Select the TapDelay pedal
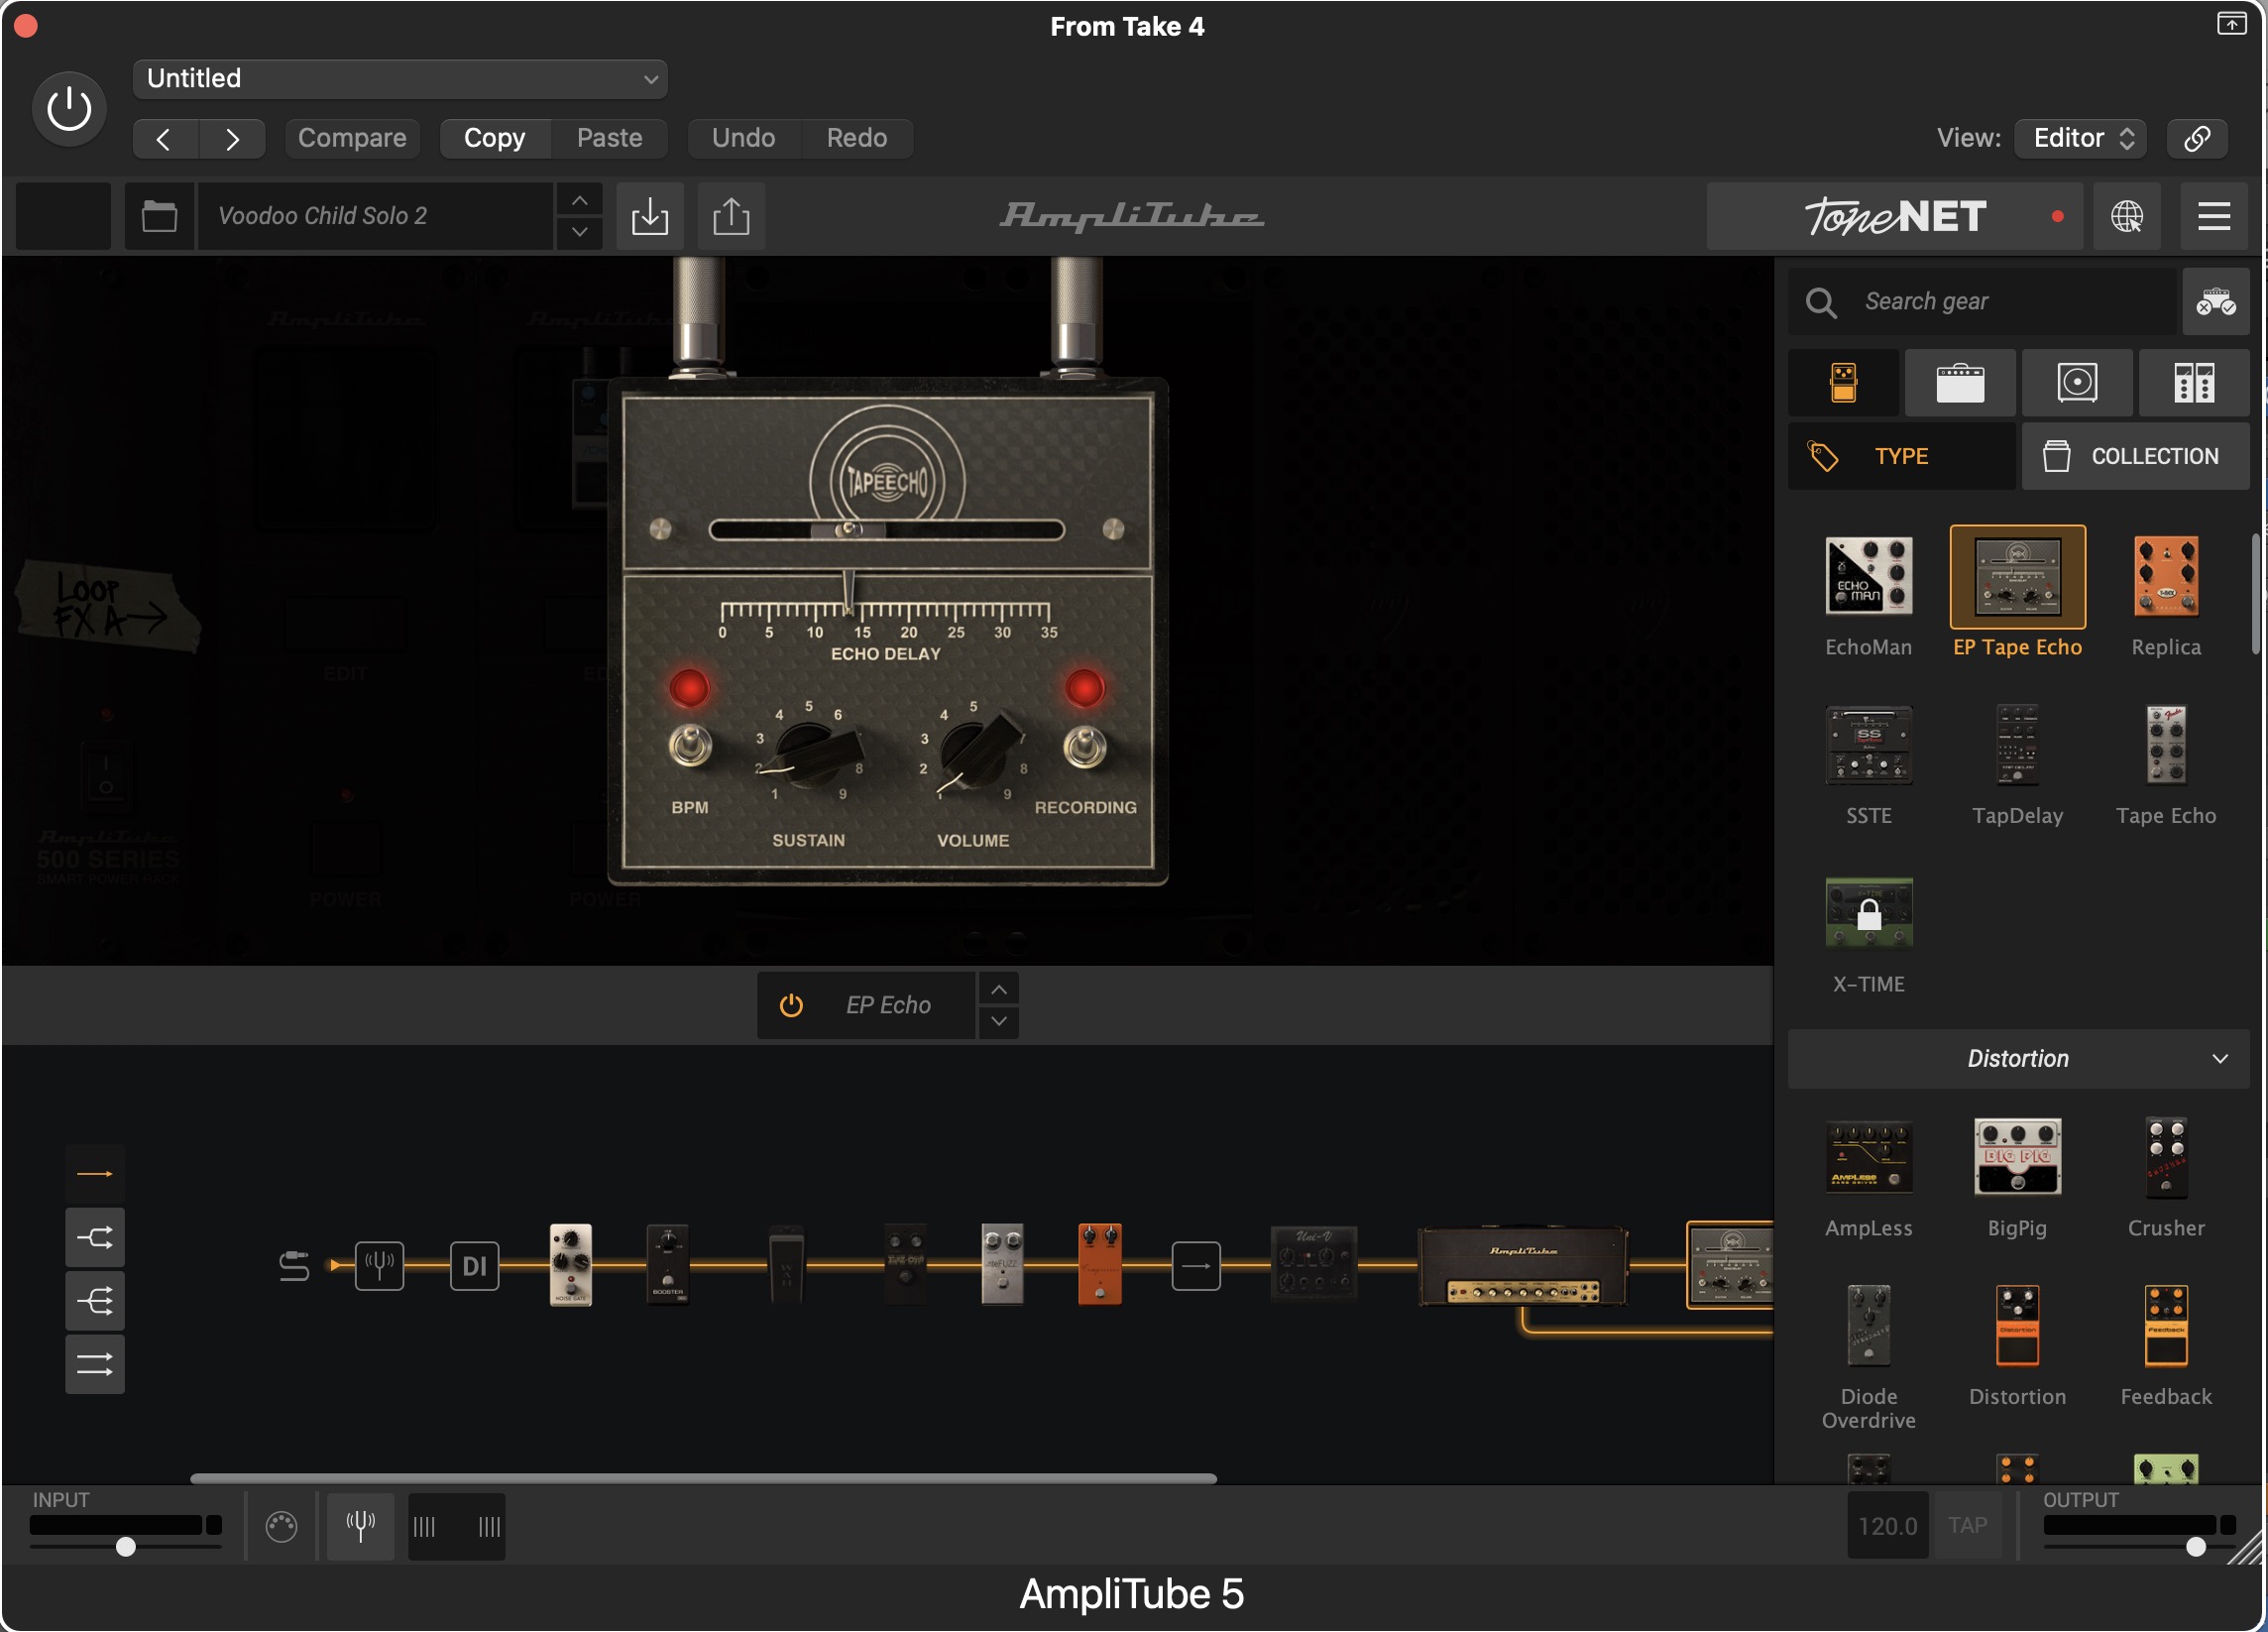 (2018, 744)
